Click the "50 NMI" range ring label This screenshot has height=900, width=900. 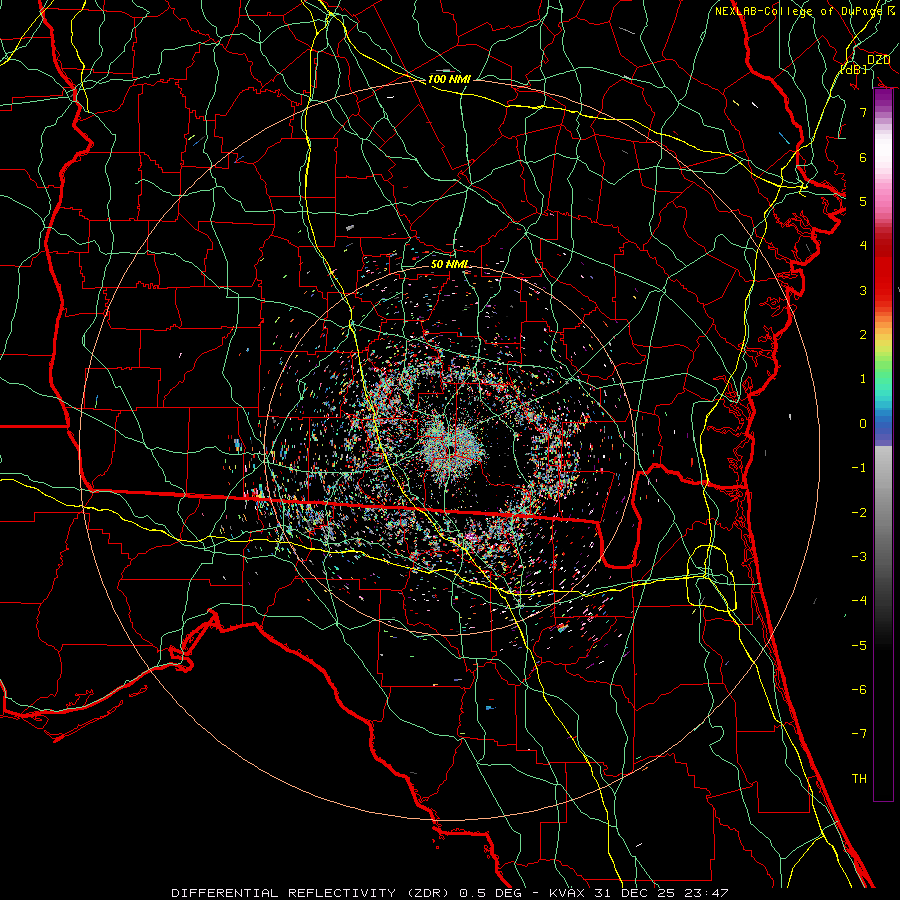click(x=449, y=264)
